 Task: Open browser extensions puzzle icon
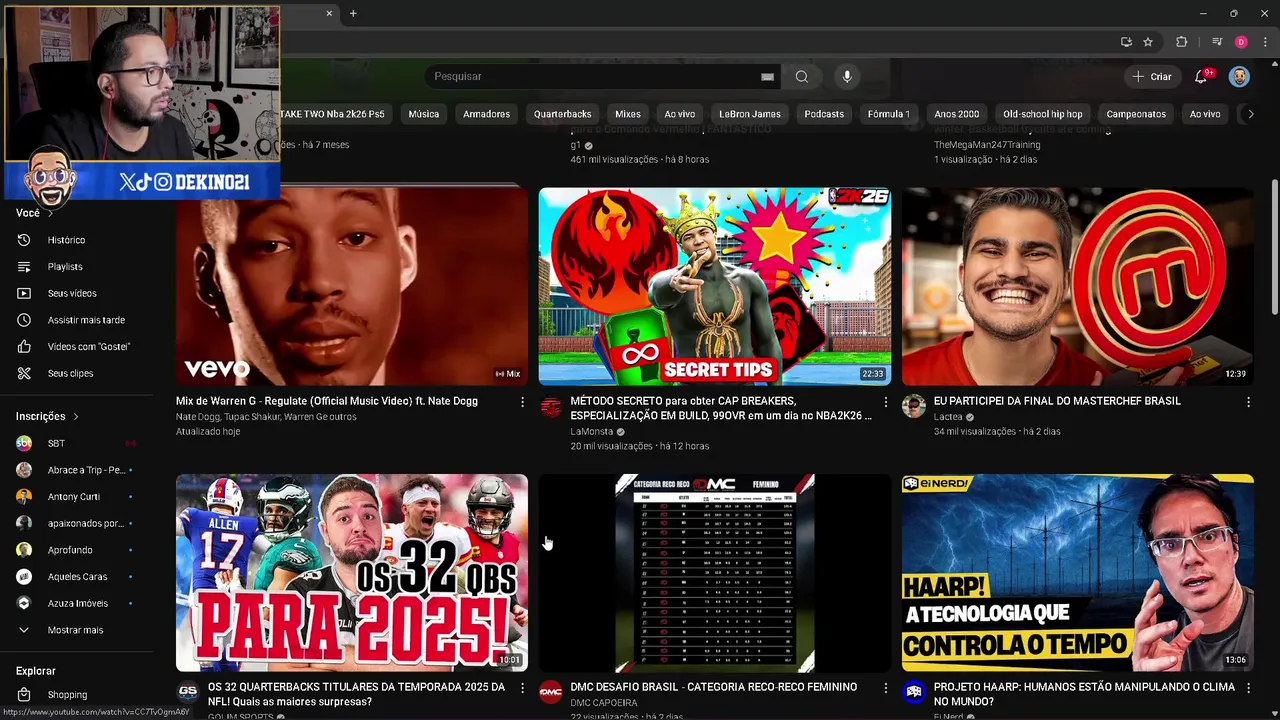[1181, 42]
